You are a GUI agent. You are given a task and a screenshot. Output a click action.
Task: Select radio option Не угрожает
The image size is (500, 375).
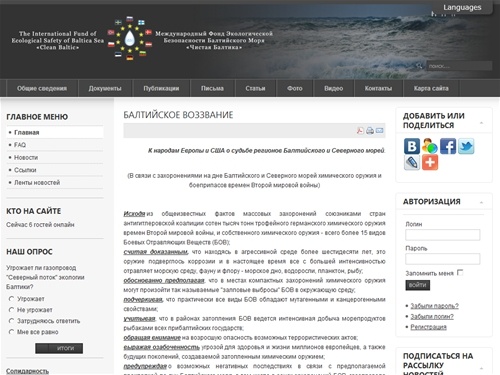(x=11, y=310)
